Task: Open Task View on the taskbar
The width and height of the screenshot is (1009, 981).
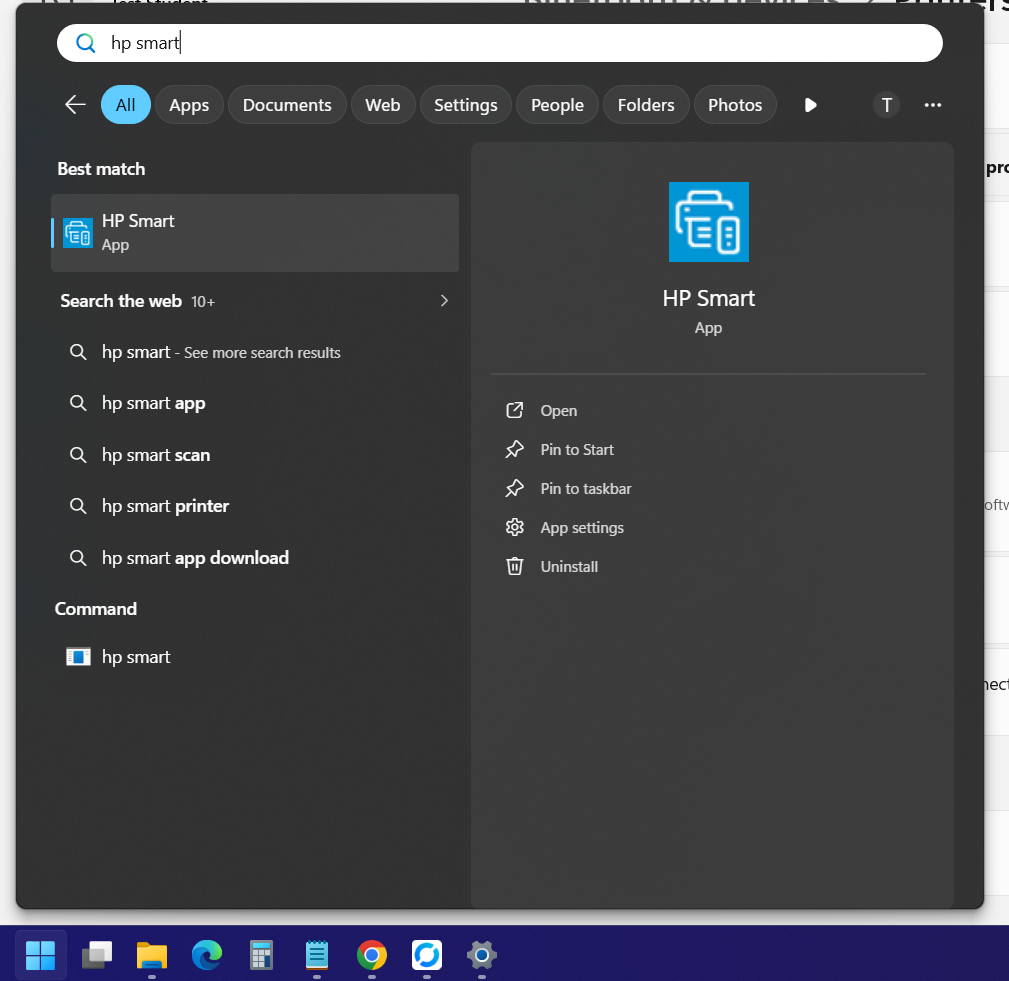Action: (97, 955)
